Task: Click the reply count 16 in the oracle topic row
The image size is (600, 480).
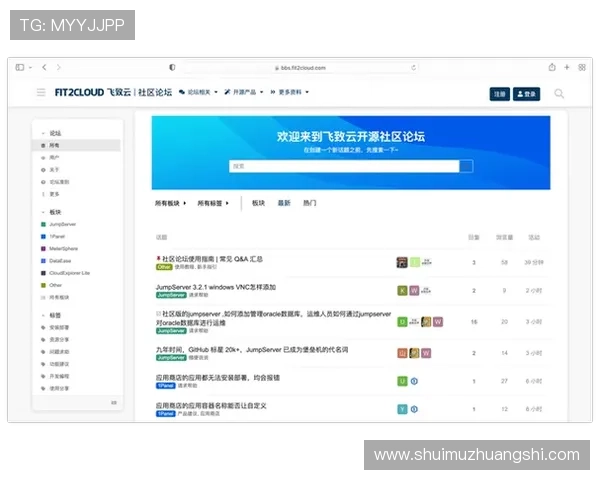Action: click(474, 322)
